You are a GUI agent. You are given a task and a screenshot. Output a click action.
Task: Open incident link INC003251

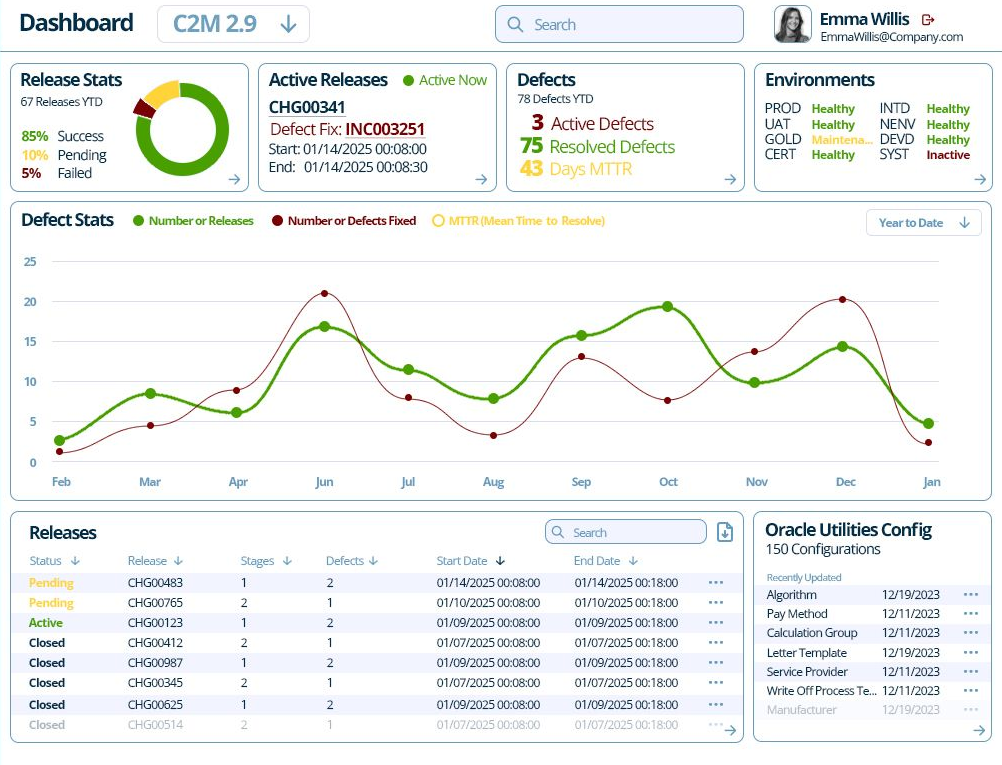[385, 129]
